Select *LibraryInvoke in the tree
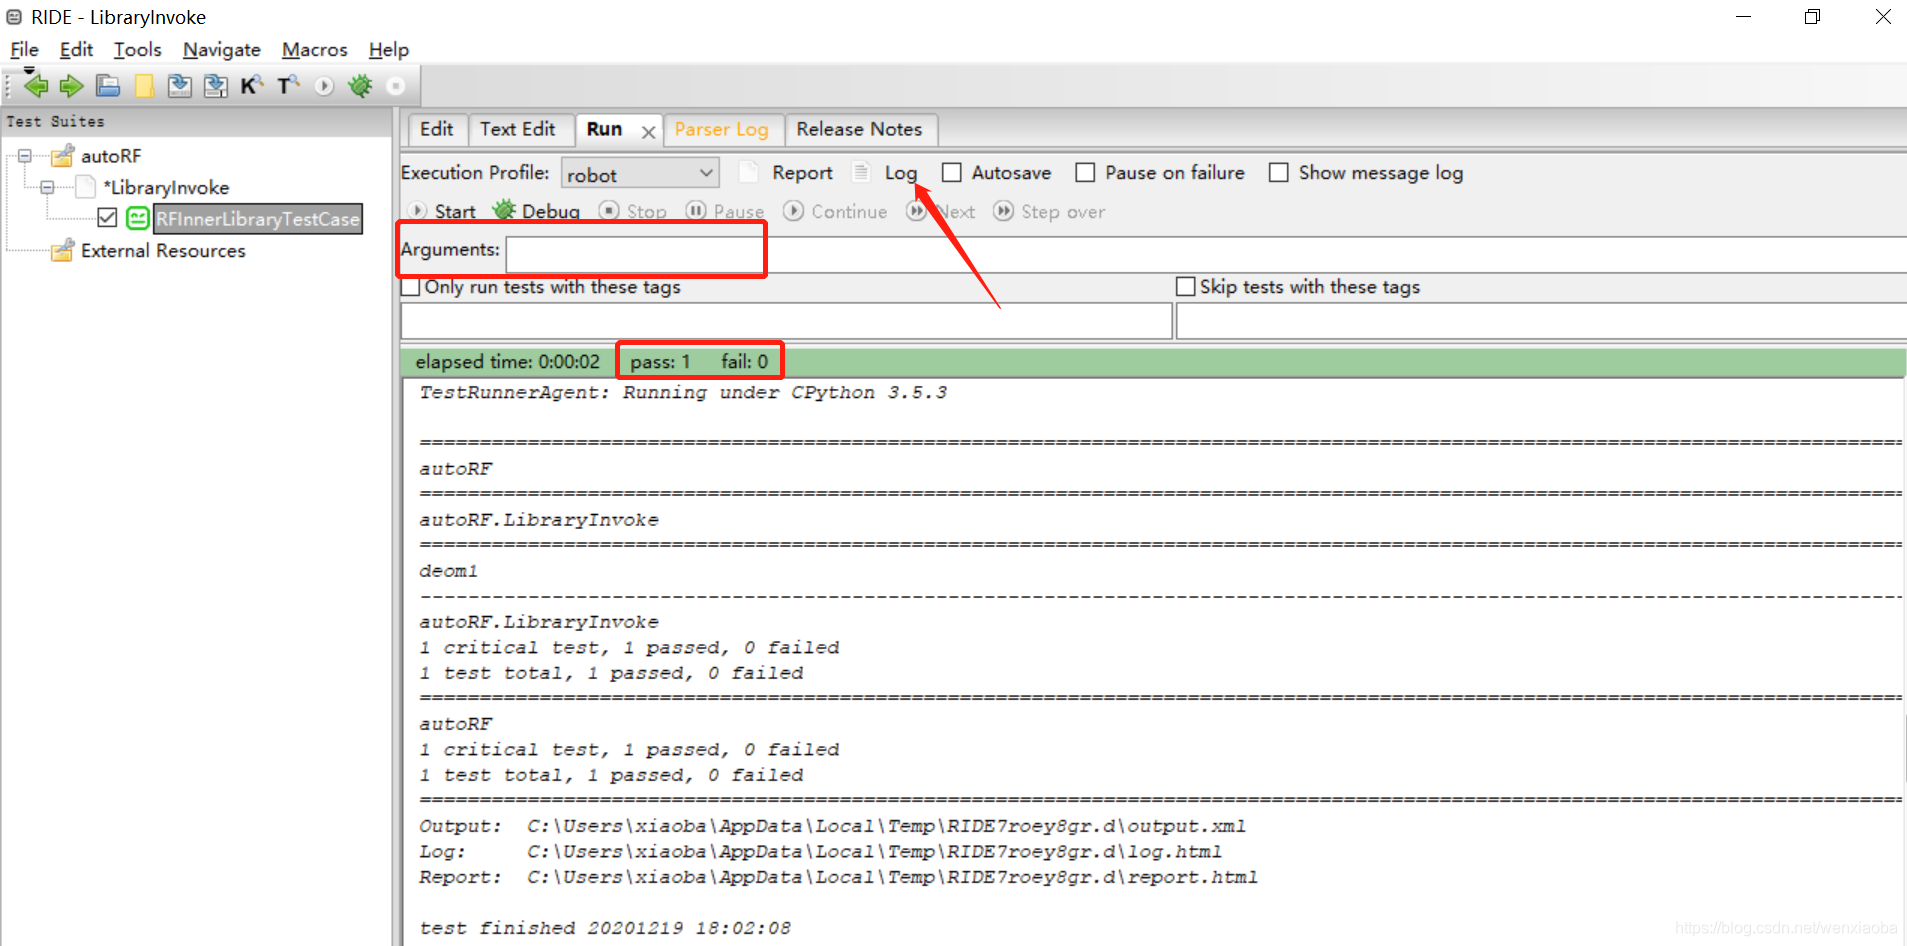Screen dimensions: 1907x946 pos(166,187)
